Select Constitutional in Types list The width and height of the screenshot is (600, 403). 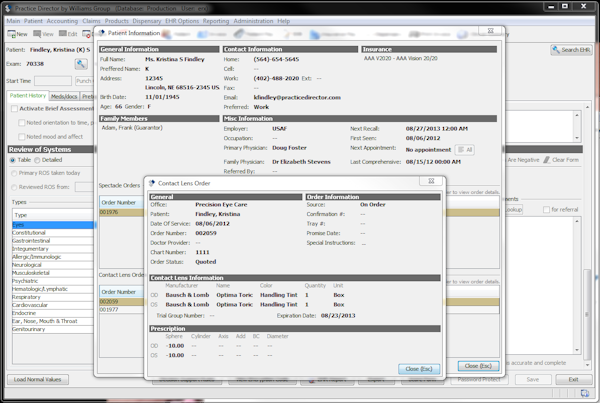53,233
